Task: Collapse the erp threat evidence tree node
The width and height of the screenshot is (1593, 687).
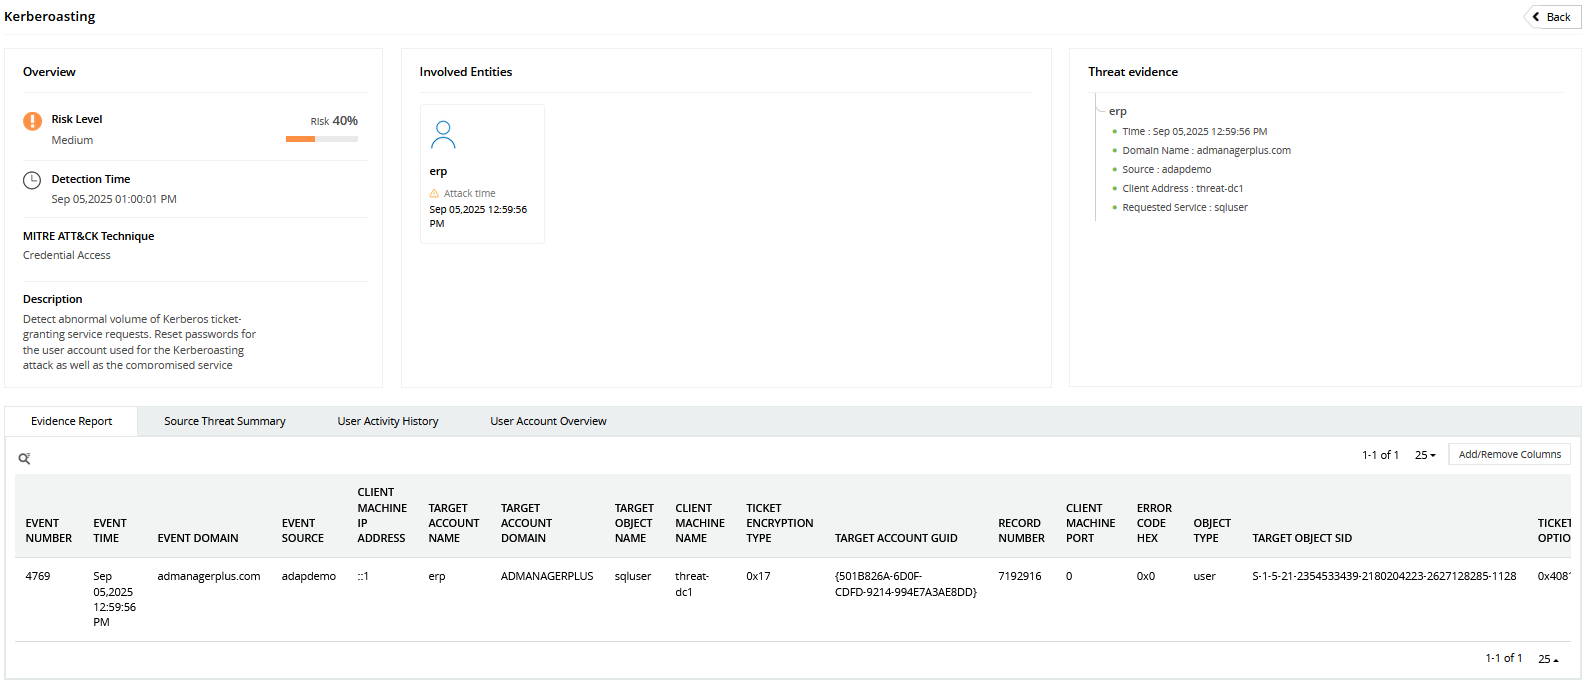Action: [1117, 112]
